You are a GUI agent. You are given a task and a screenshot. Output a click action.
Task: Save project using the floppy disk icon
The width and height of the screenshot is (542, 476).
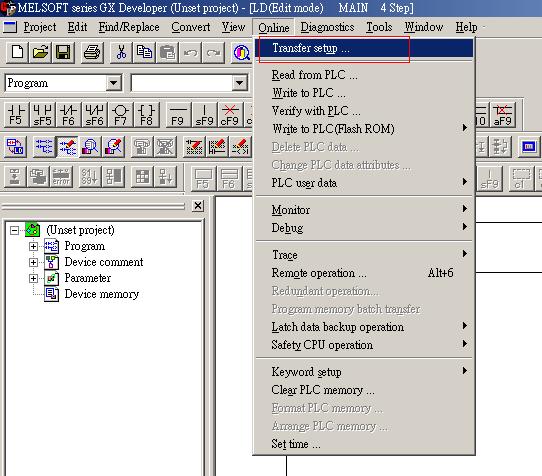coord(63,53)
